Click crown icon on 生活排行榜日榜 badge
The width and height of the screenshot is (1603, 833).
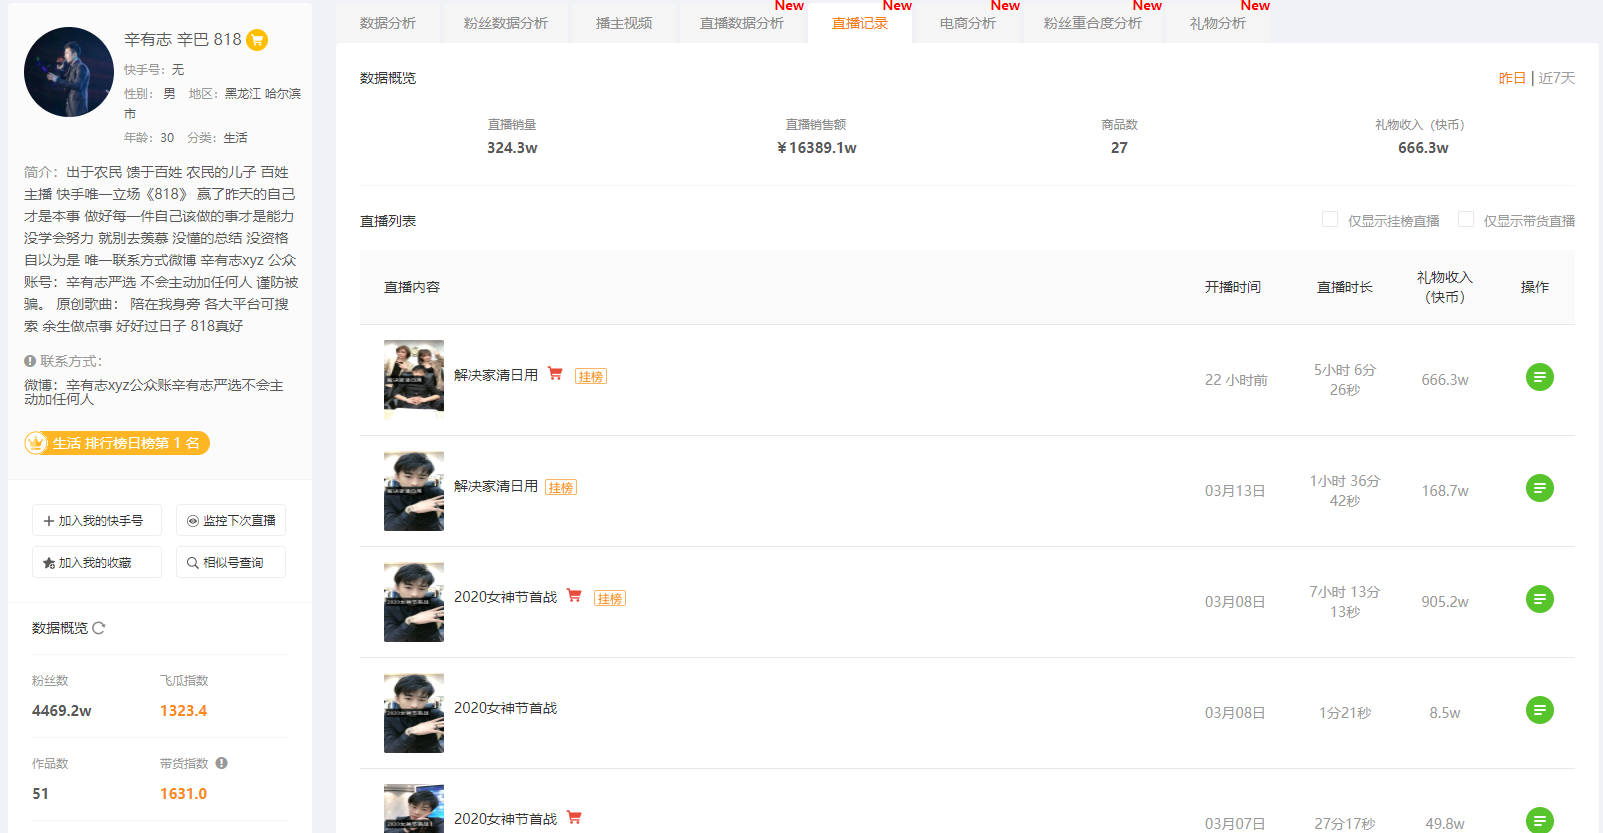click(37, 443)
